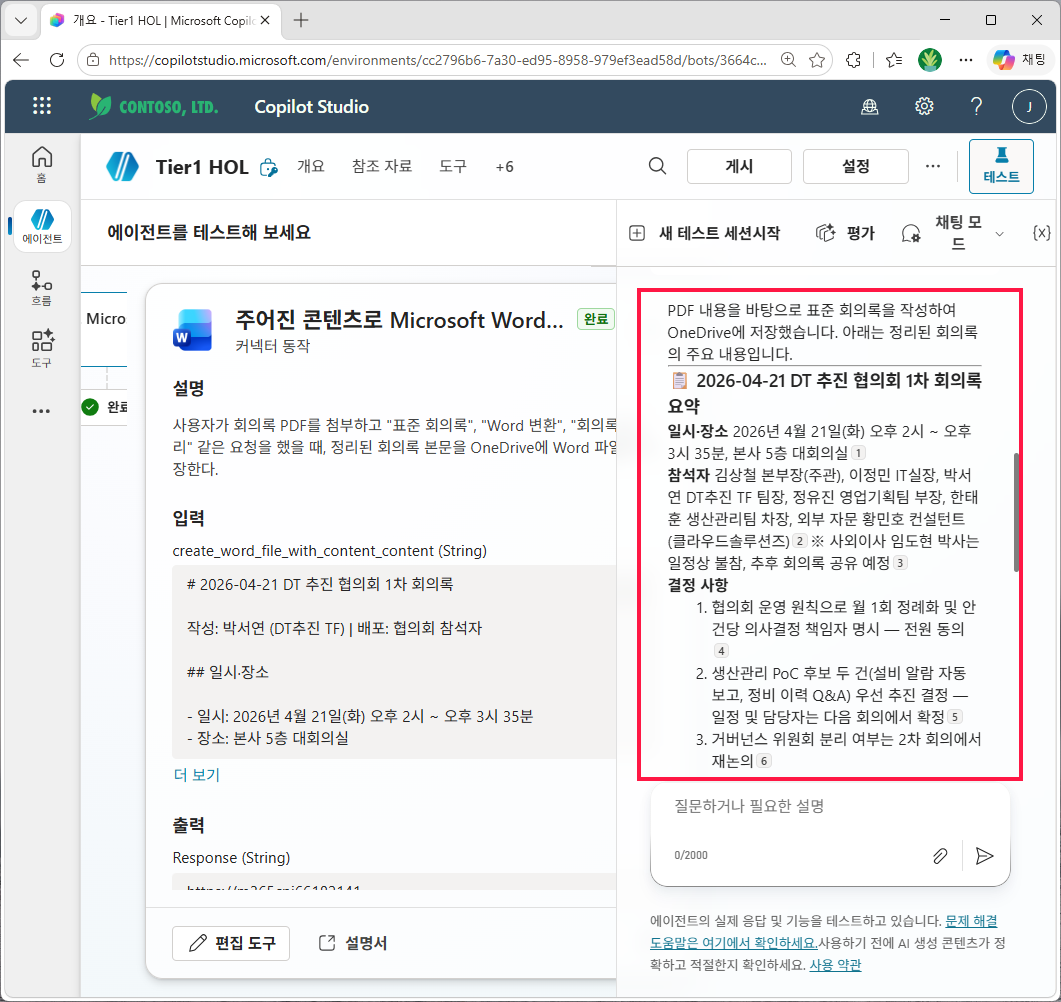Open Tools (도구) in left sidebar

click(x=42, y=348)
